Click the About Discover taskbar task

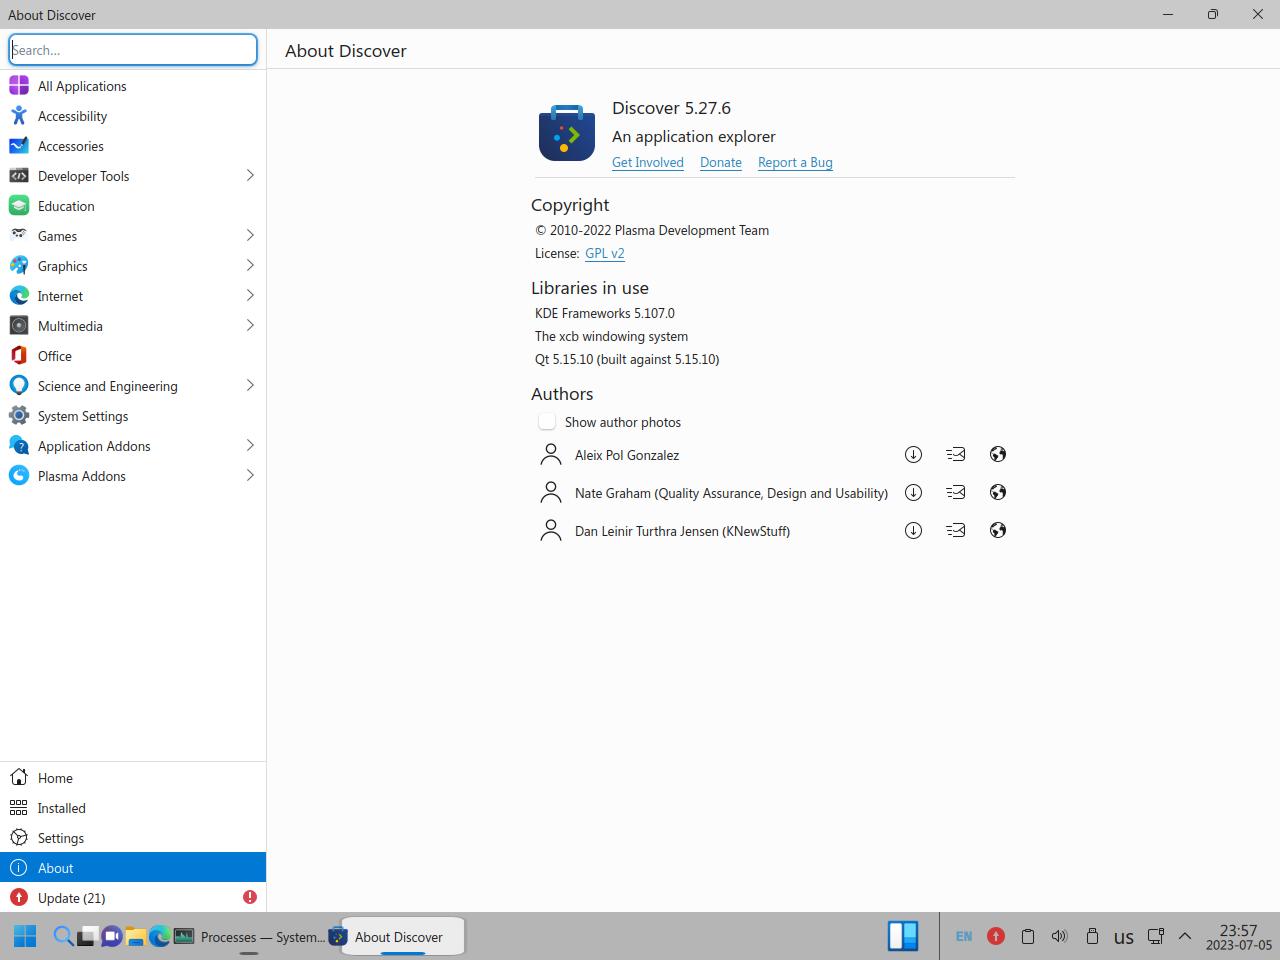(x=397, y=937)
